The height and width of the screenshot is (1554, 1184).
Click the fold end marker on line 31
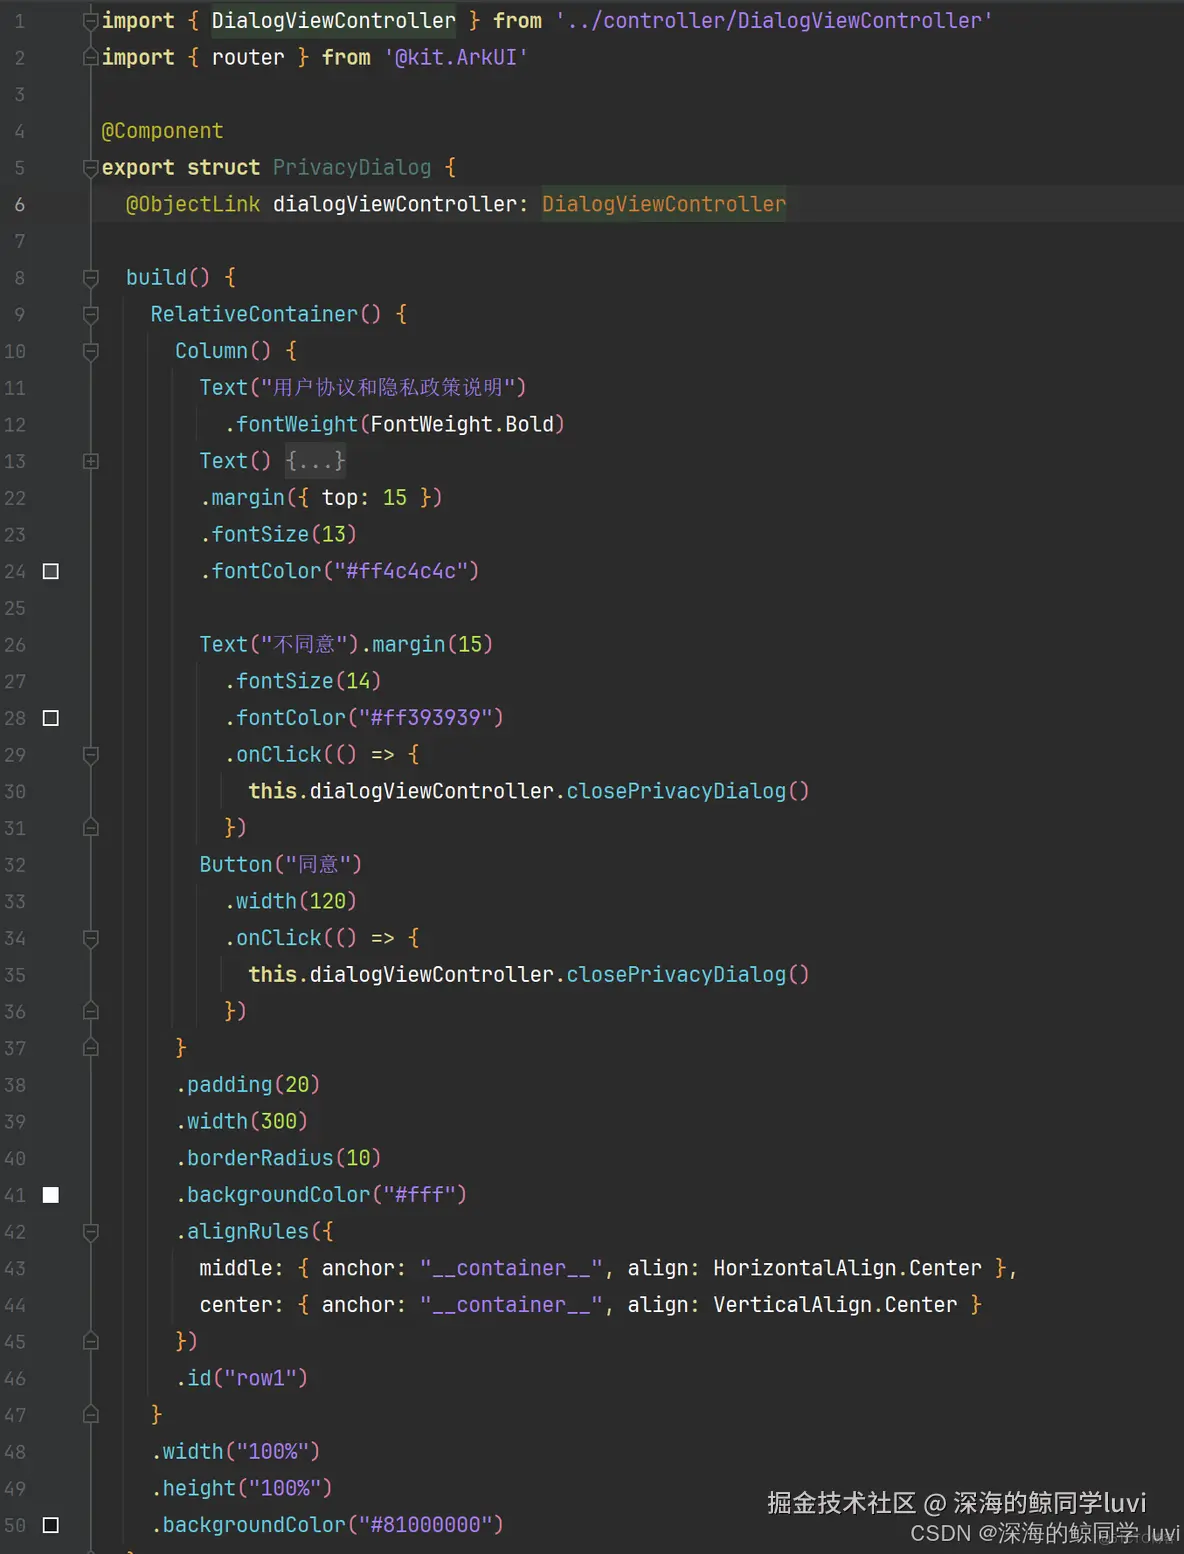[x=91, y=828]
